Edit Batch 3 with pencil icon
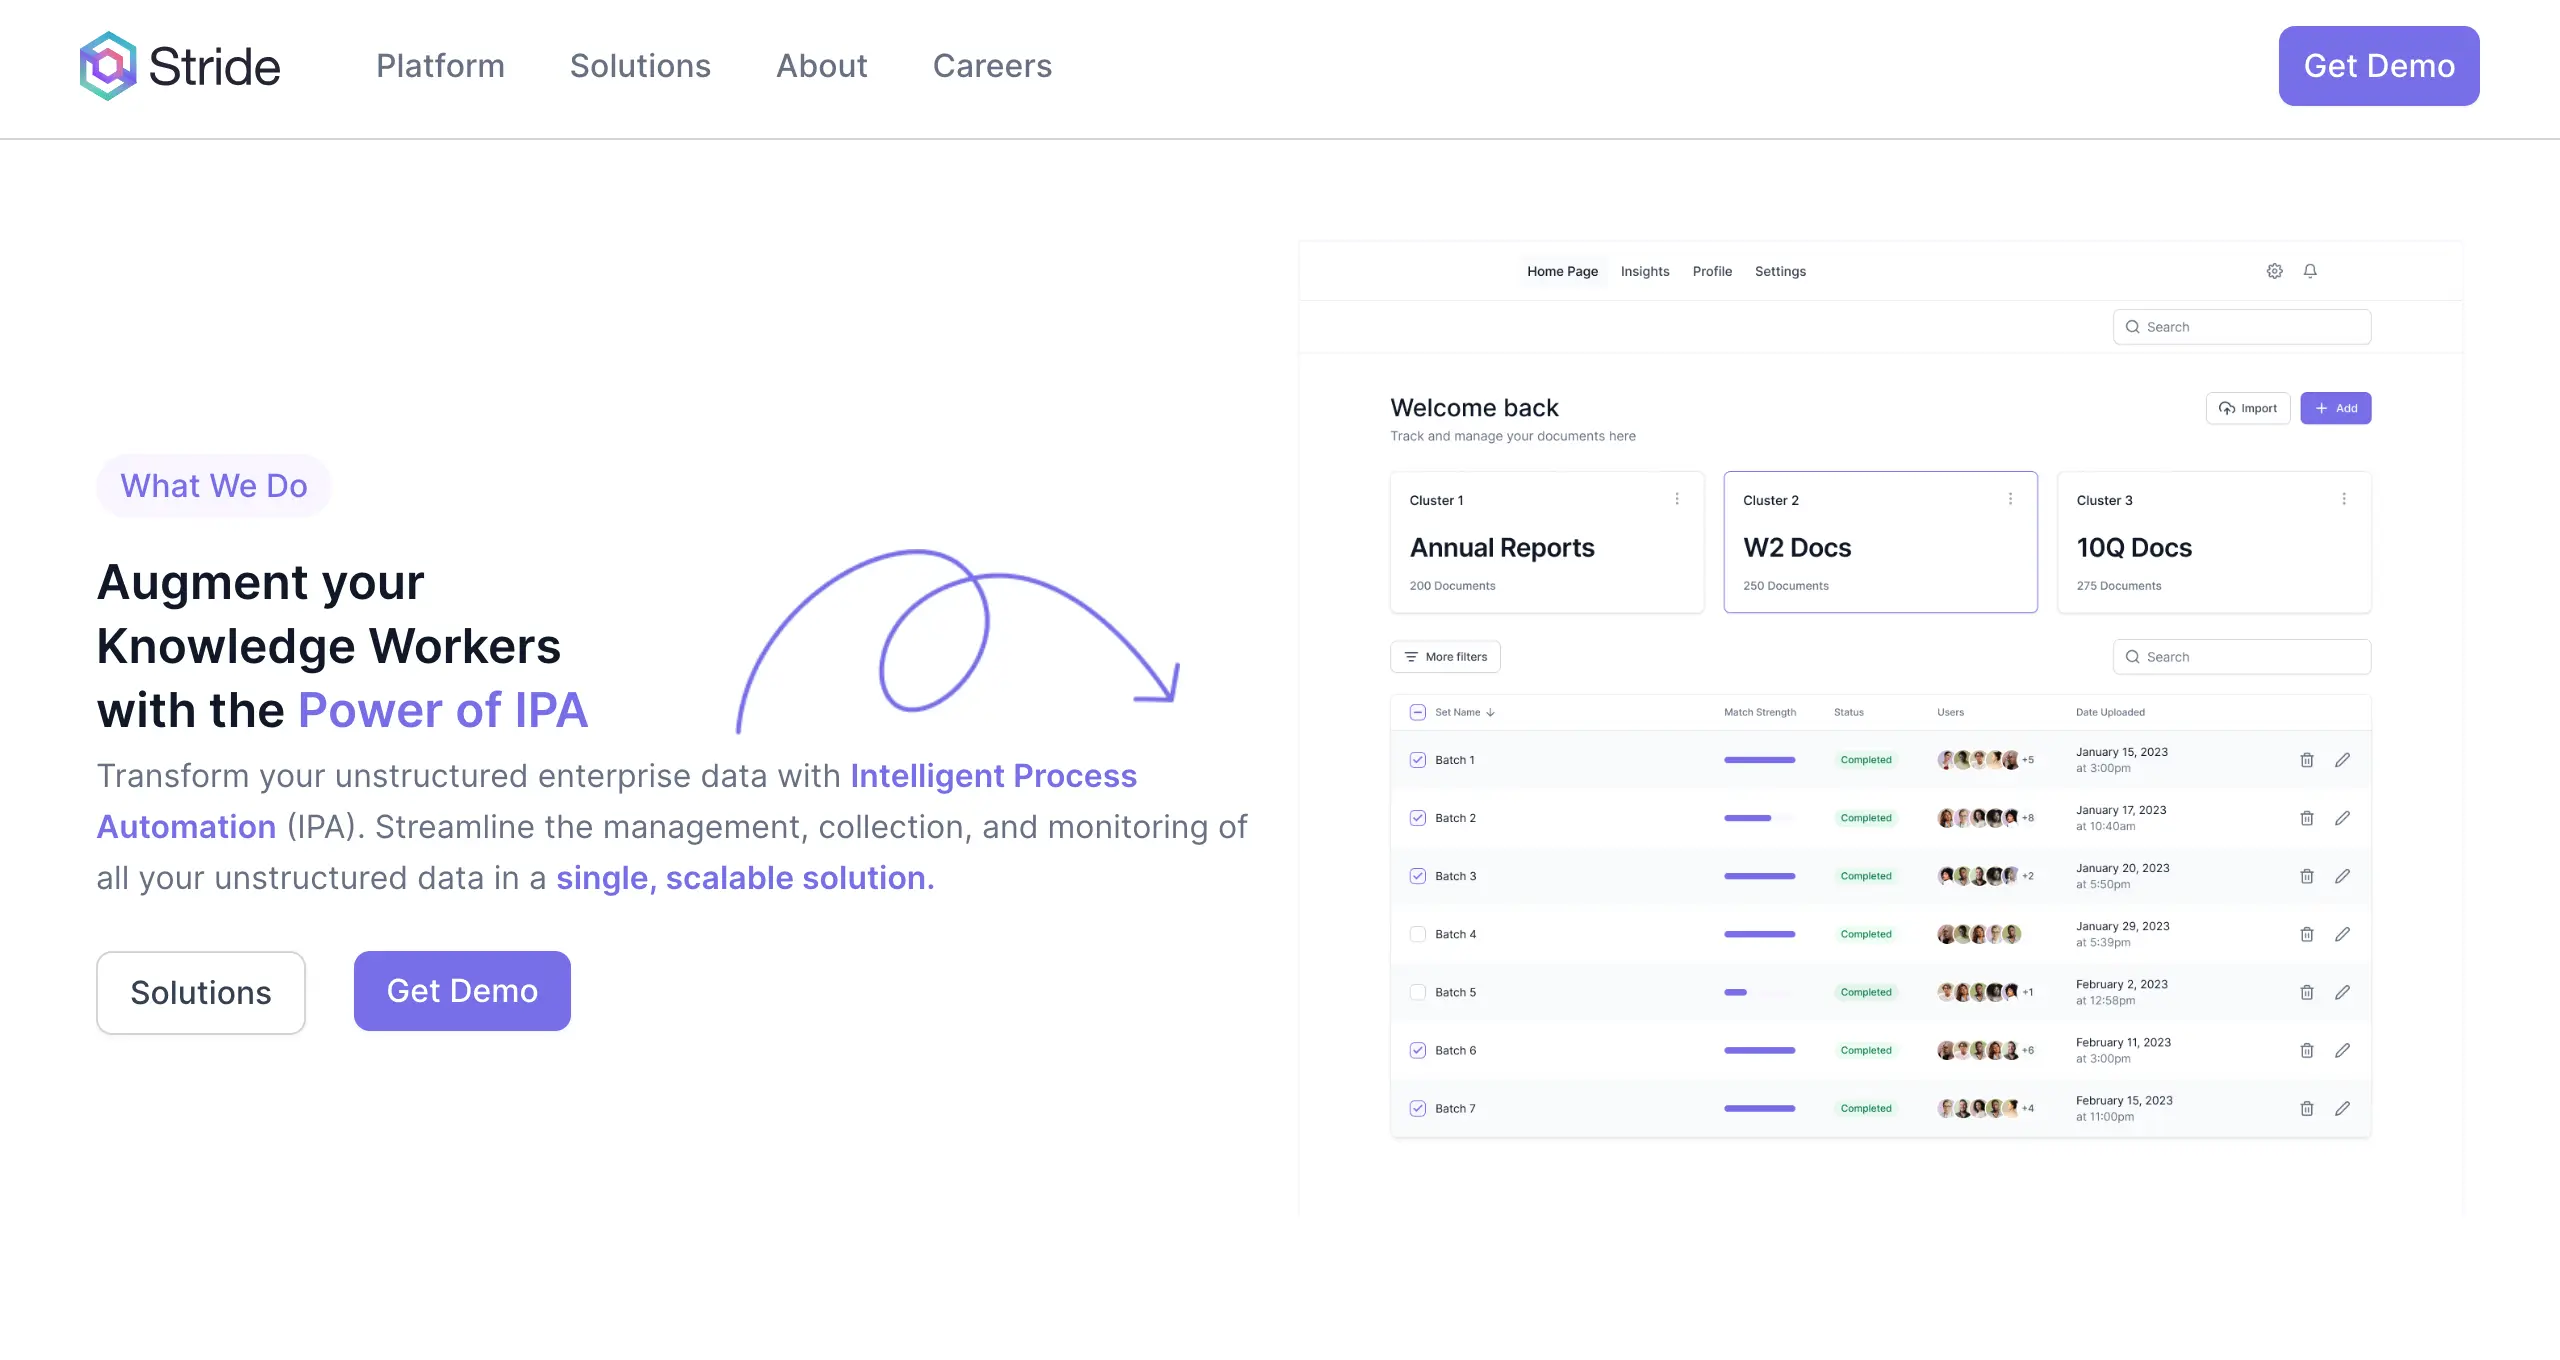 2342,876
